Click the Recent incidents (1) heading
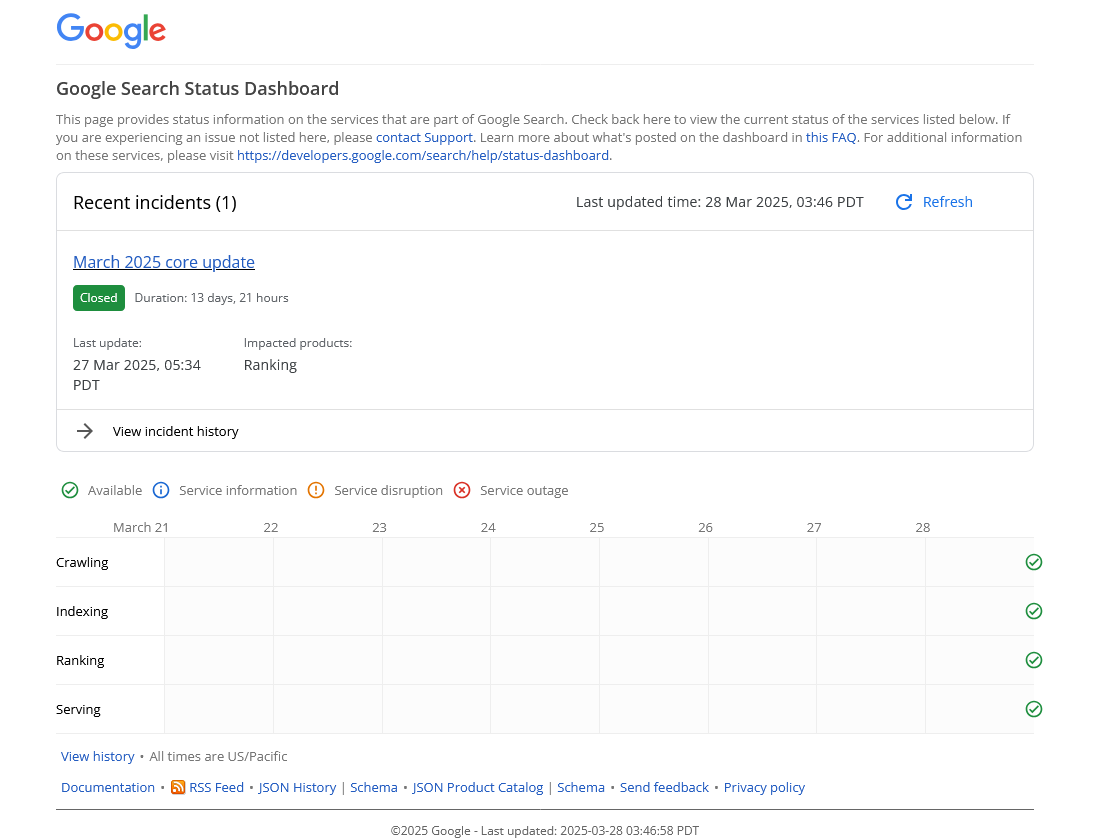The height and width of the screenshot is (839, 1101). (154, 202)
